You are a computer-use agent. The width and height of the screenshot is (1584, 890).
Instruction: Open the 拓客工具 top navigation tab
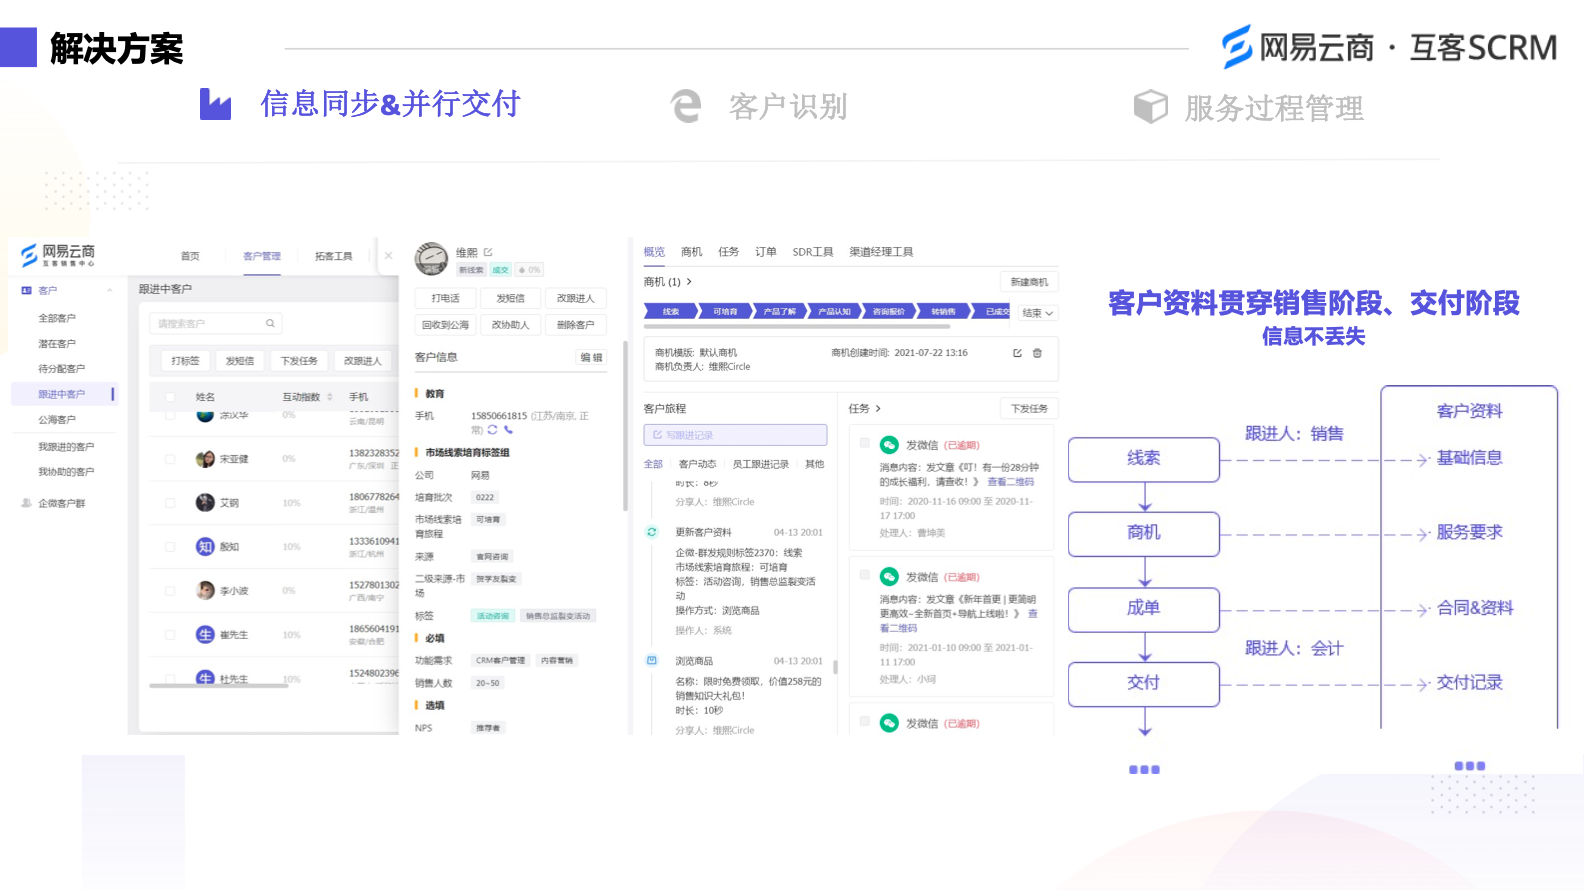(x=333, y=256)
